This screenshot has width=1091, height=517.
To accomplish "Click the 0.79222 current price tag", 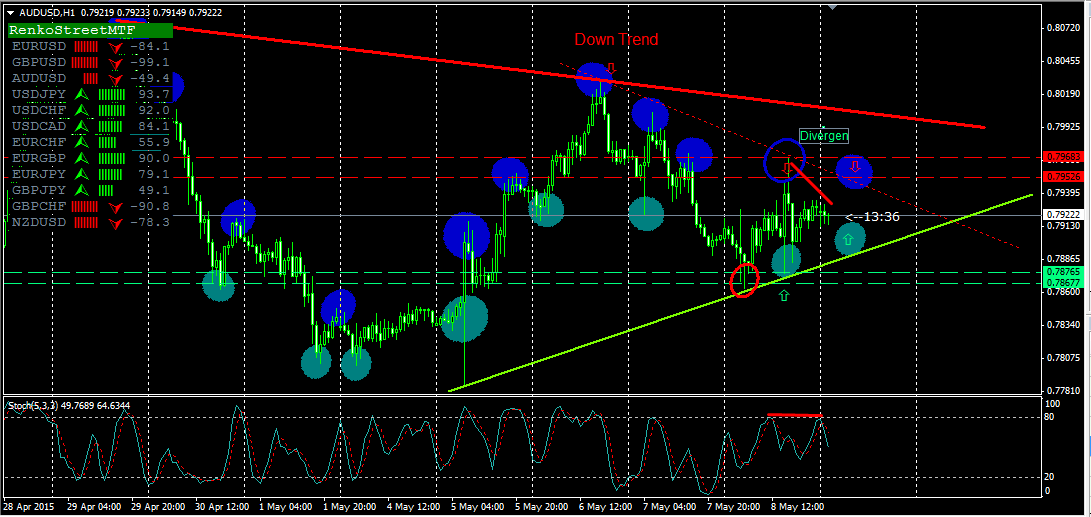I will click(1061, 215).
